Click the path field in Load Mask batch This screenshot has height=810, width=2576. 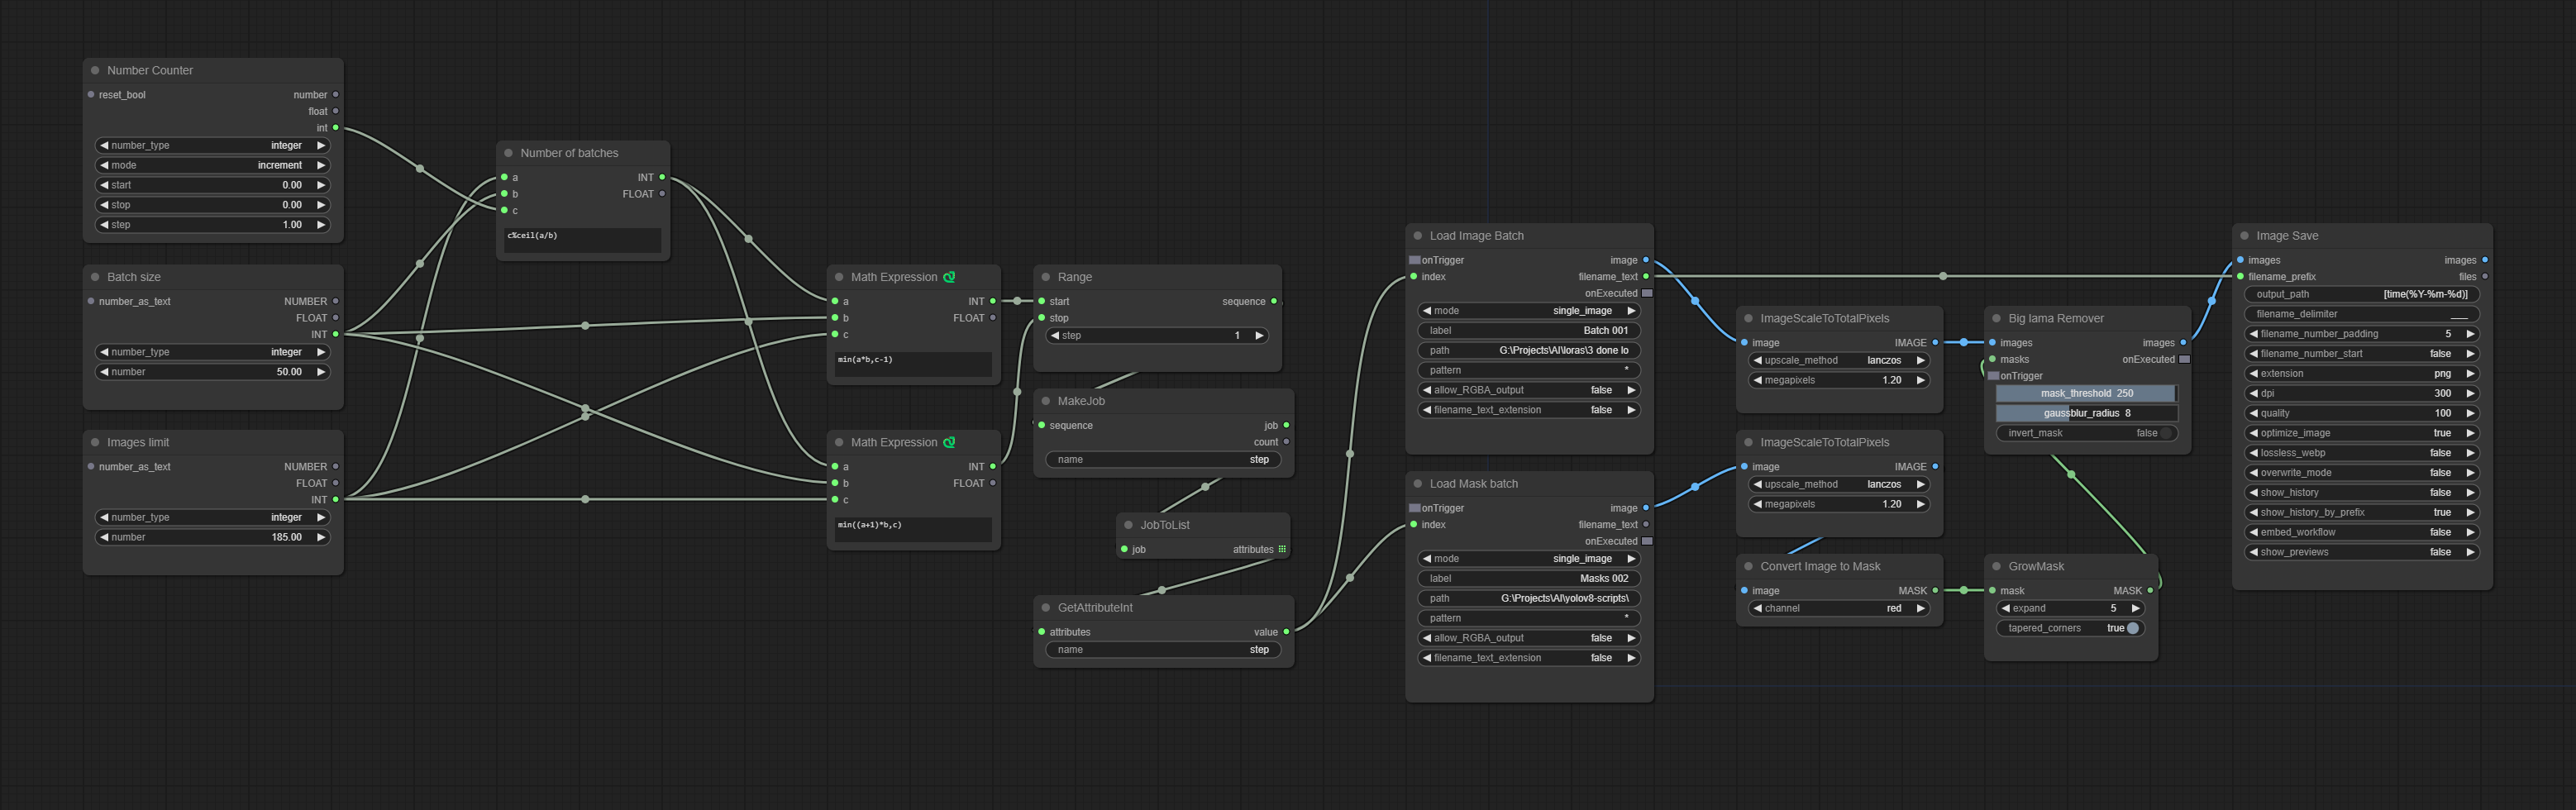click(1528, 598)
